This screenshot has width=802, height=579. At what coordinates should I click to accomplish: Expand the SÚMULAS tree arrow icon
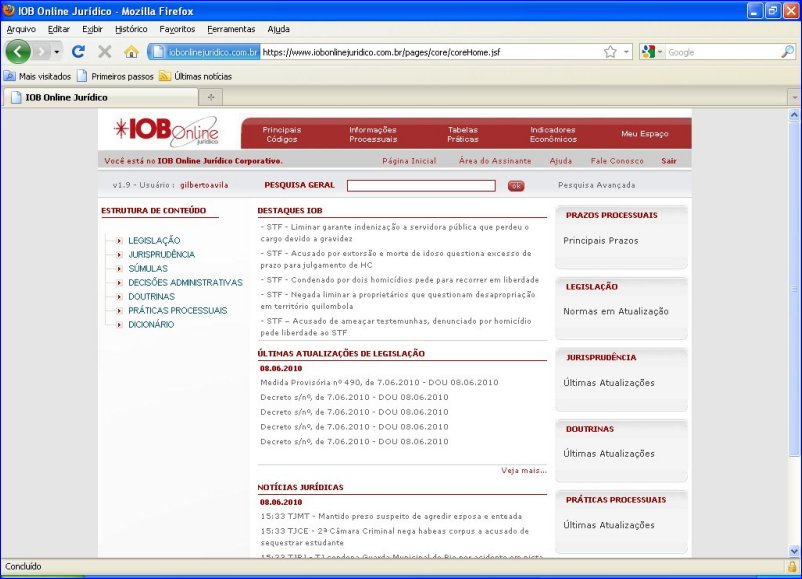(119, 269)
